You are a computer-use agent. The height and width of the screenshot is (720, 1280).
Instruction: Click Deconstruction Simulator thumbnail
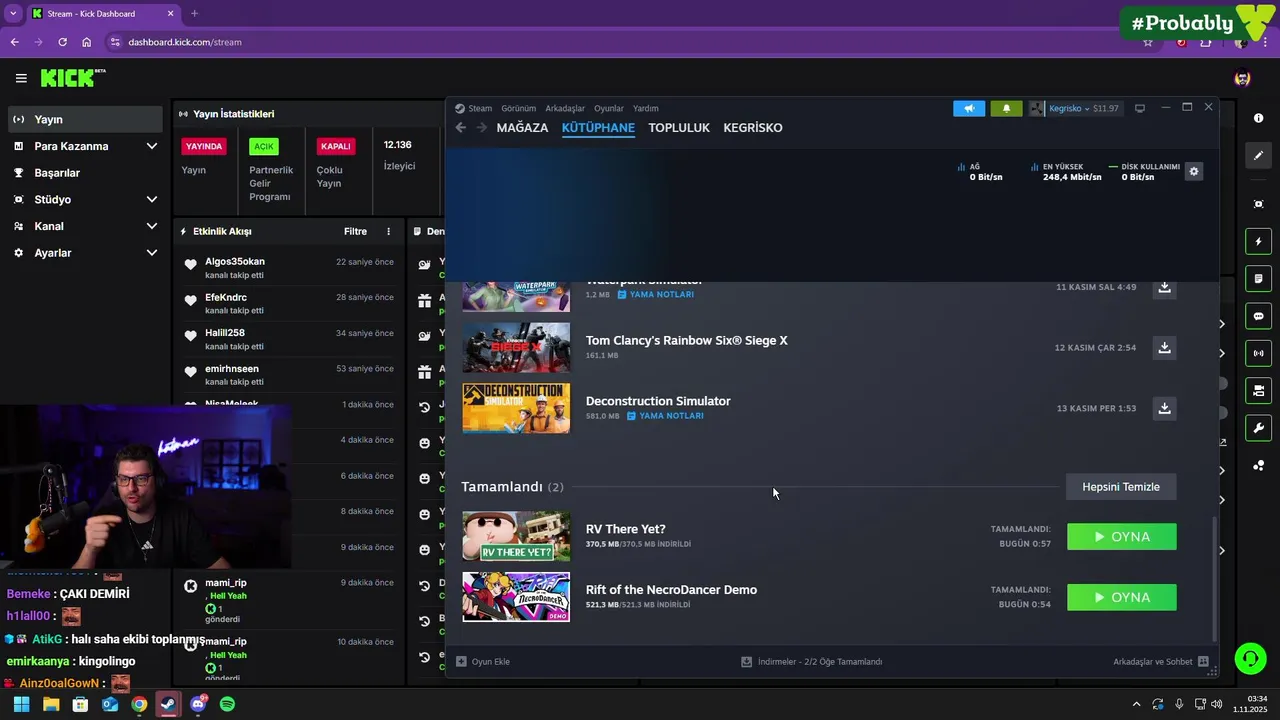(x=516, y=408)
